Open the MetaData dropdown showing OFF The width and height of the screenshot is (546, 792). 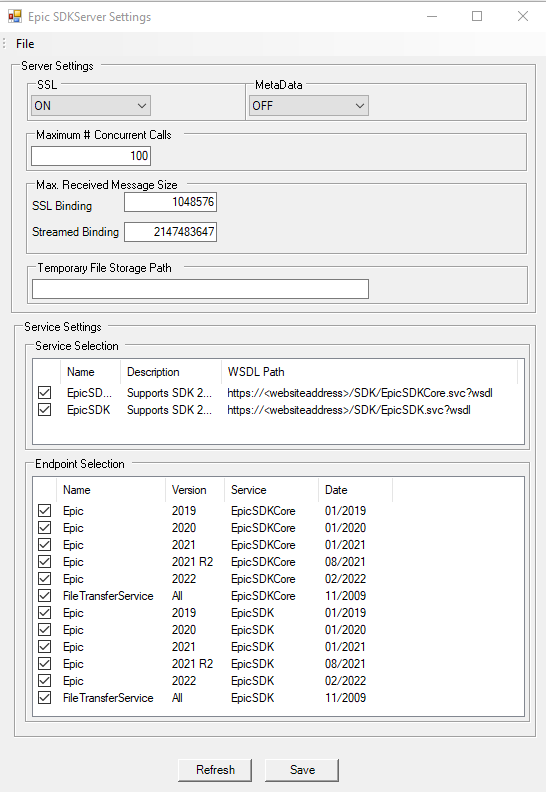click(x=309, y=106)
